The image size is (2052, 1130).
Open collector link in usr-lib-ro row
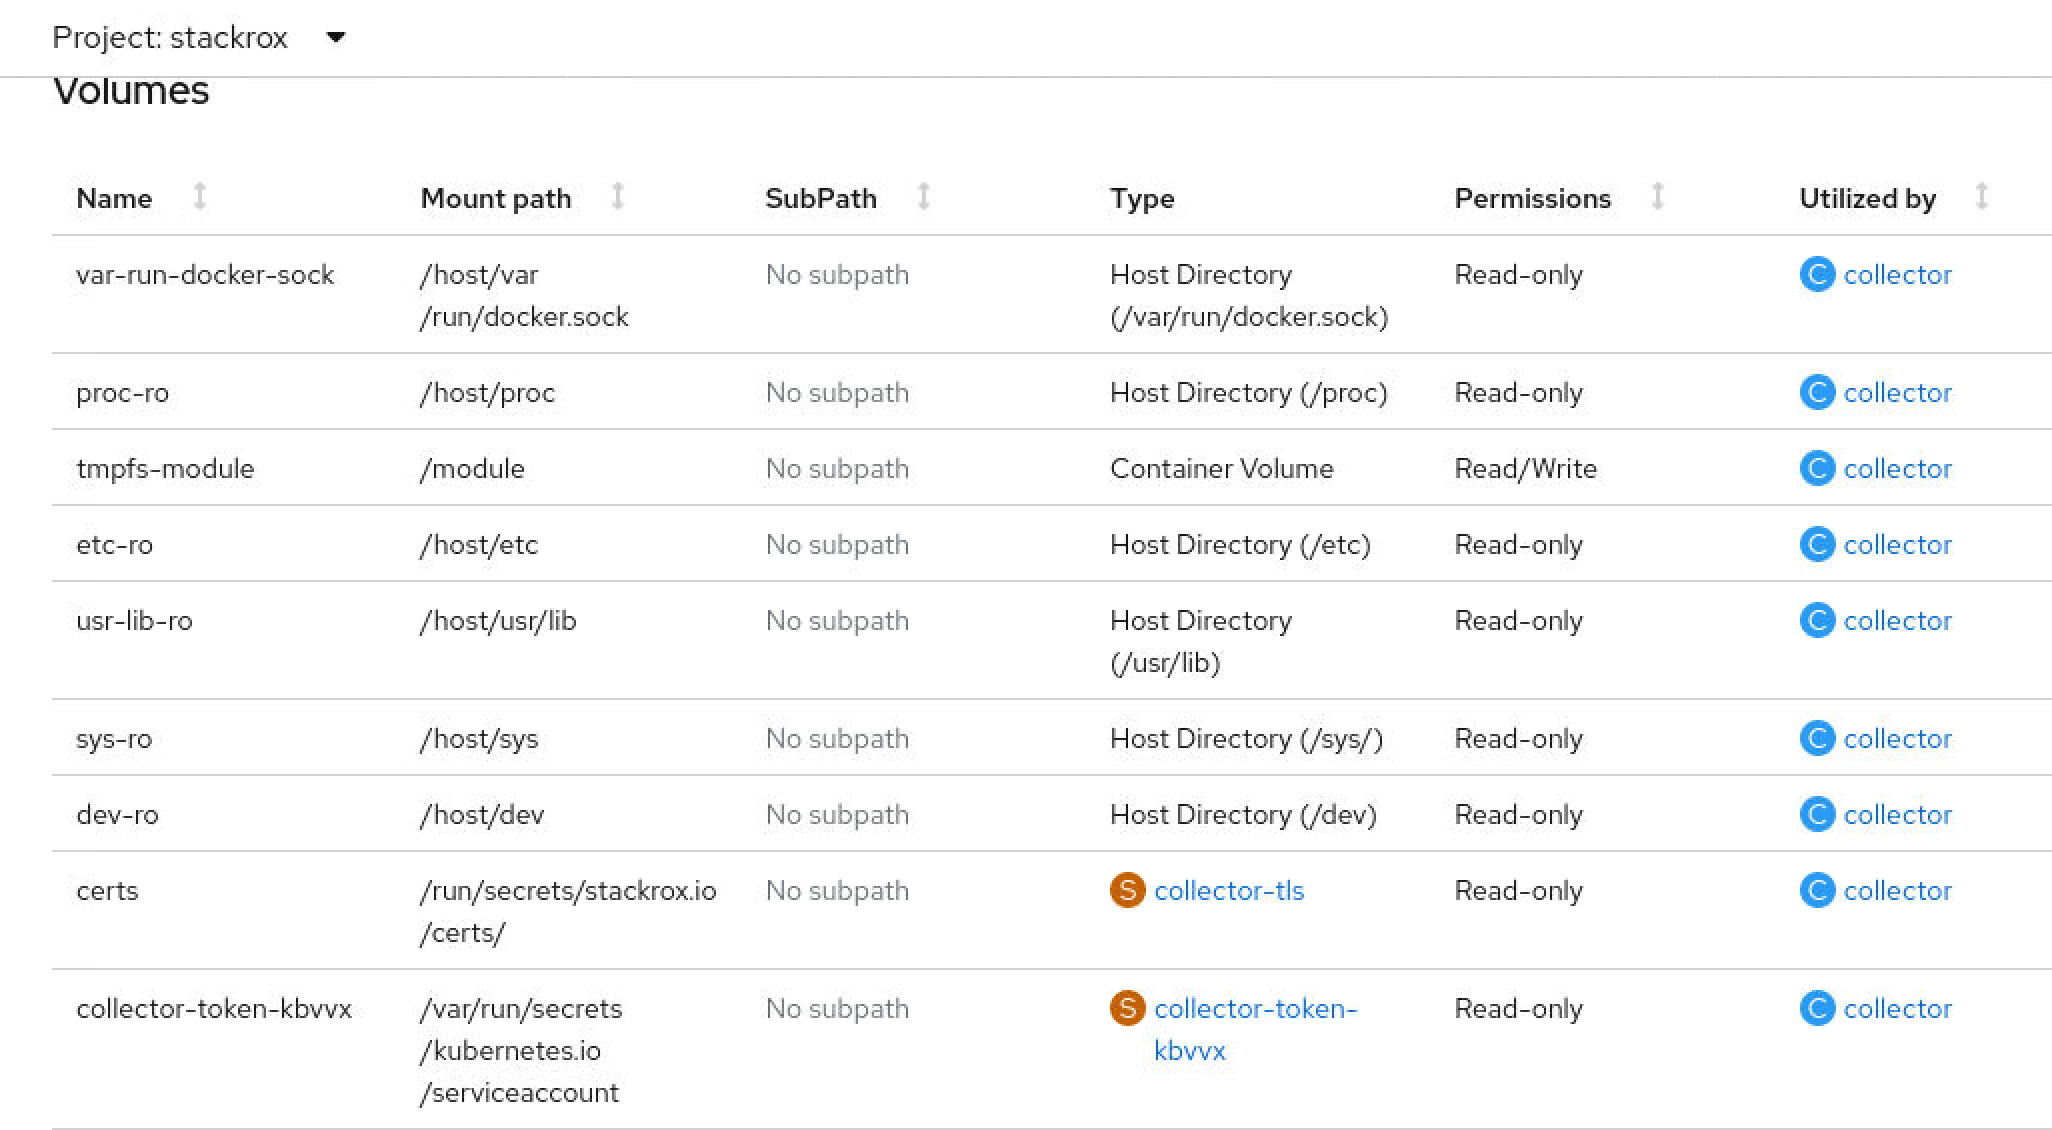pos(1897,621)
